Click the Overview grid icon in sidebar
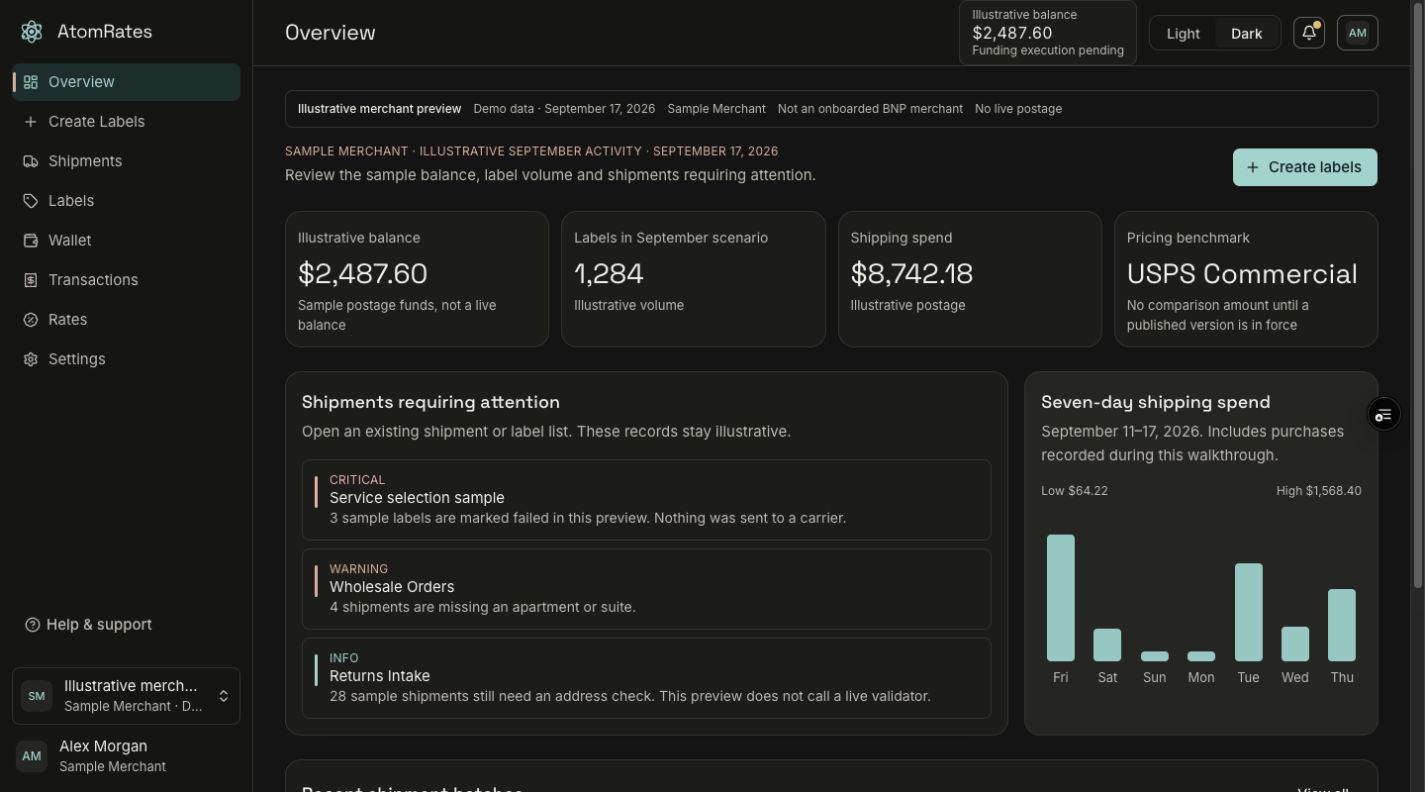 [x=31, y=82]
